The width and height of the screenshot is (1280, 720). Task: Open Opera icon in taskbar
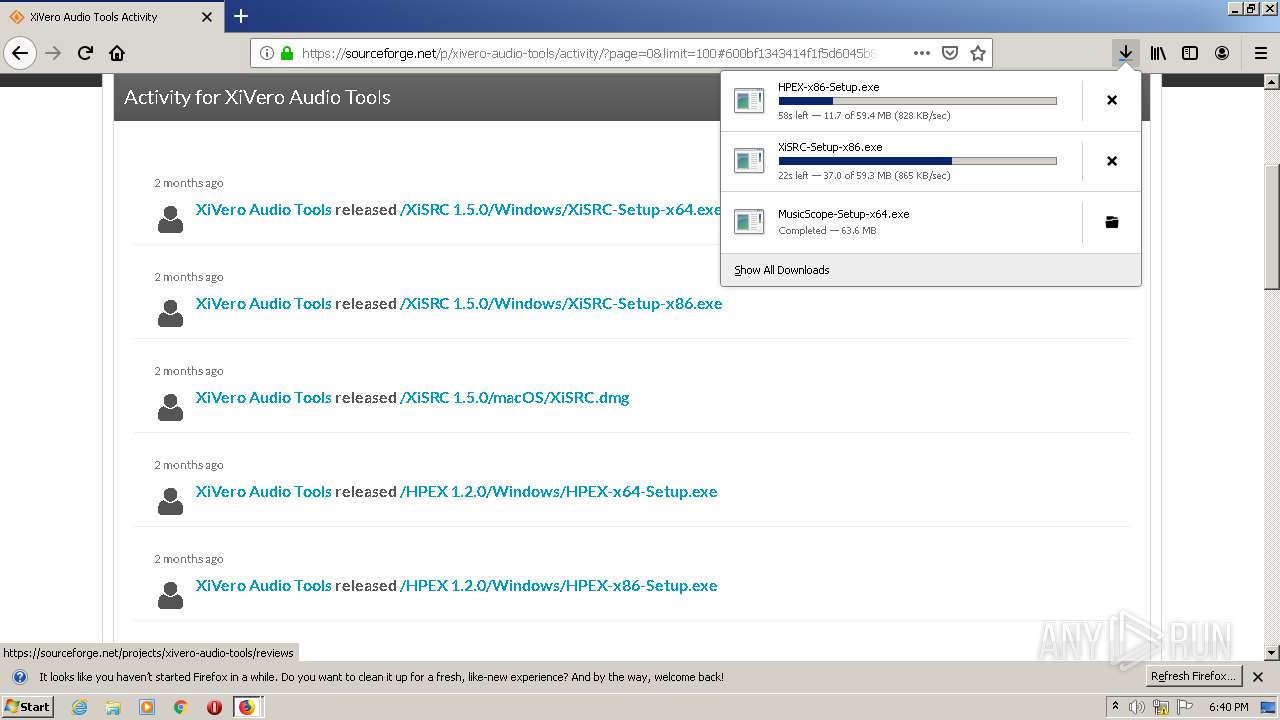pos(214,707)
